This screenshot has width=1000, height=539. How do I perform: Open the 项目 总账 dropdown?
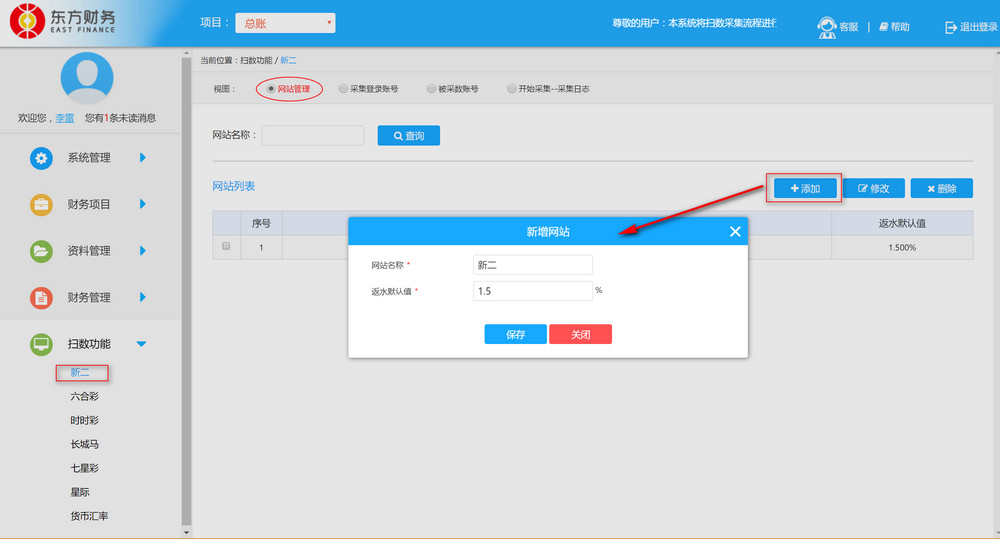tap(284, 23)
